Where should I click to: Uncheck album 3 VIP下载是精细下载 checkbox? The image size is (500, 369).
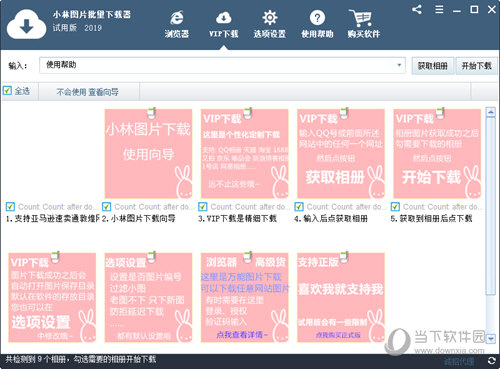[203, 207]
